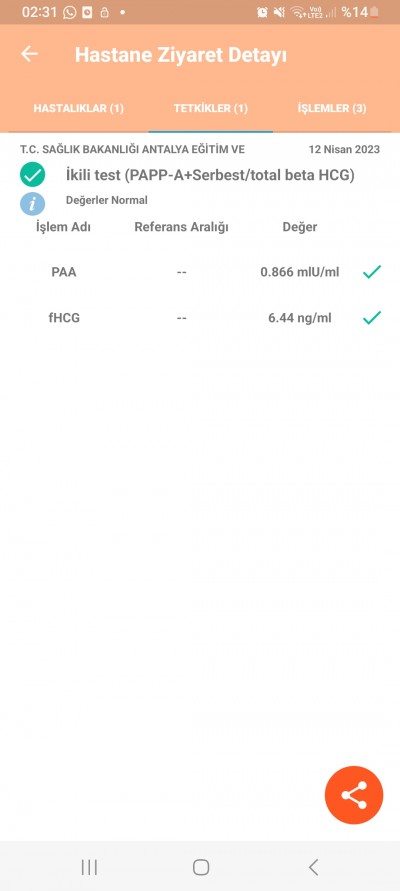Tap the blue info icon
Viewport: 400px width, 891px height.
point(32,203)
